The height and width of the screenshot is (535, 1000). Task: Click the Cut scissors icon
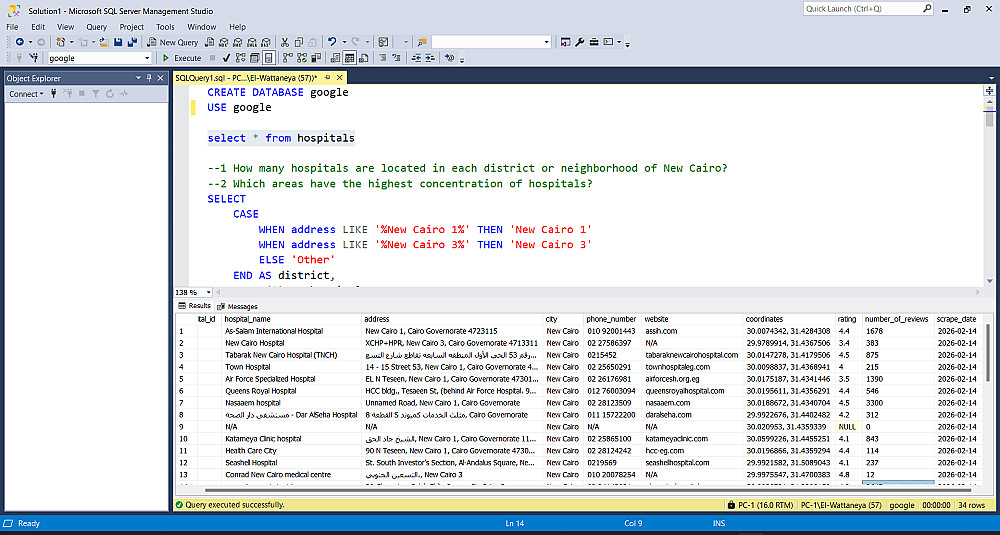click(285, 42)
